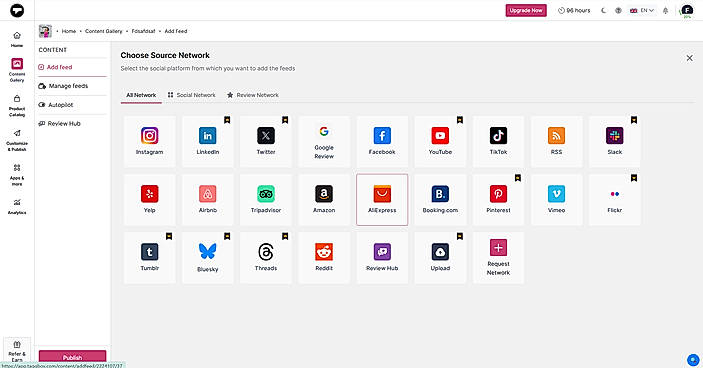Choose the TikTok source network
Image resolution: width=703 pixels, height=368 pixels.
498,142
